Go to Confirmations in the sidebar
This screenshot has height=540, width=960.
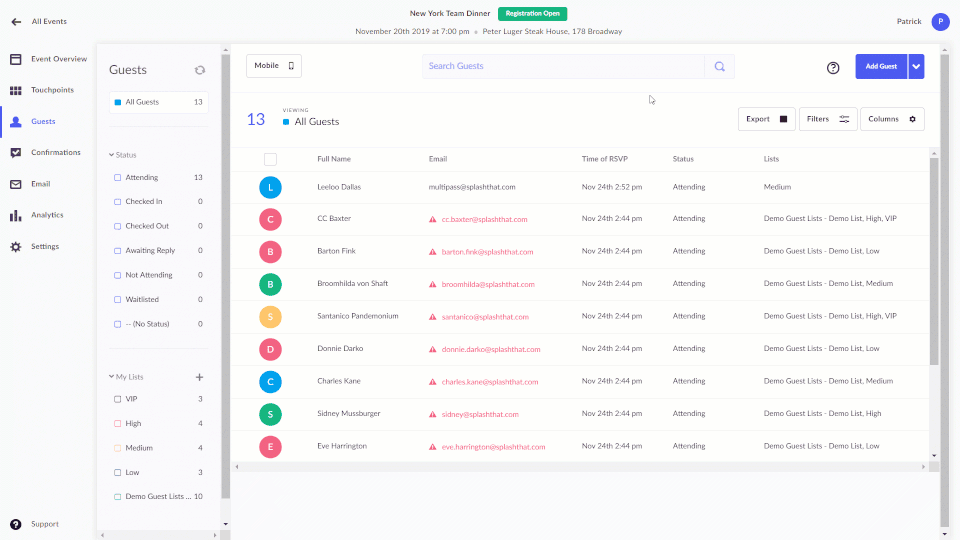[x=56, y=152]
